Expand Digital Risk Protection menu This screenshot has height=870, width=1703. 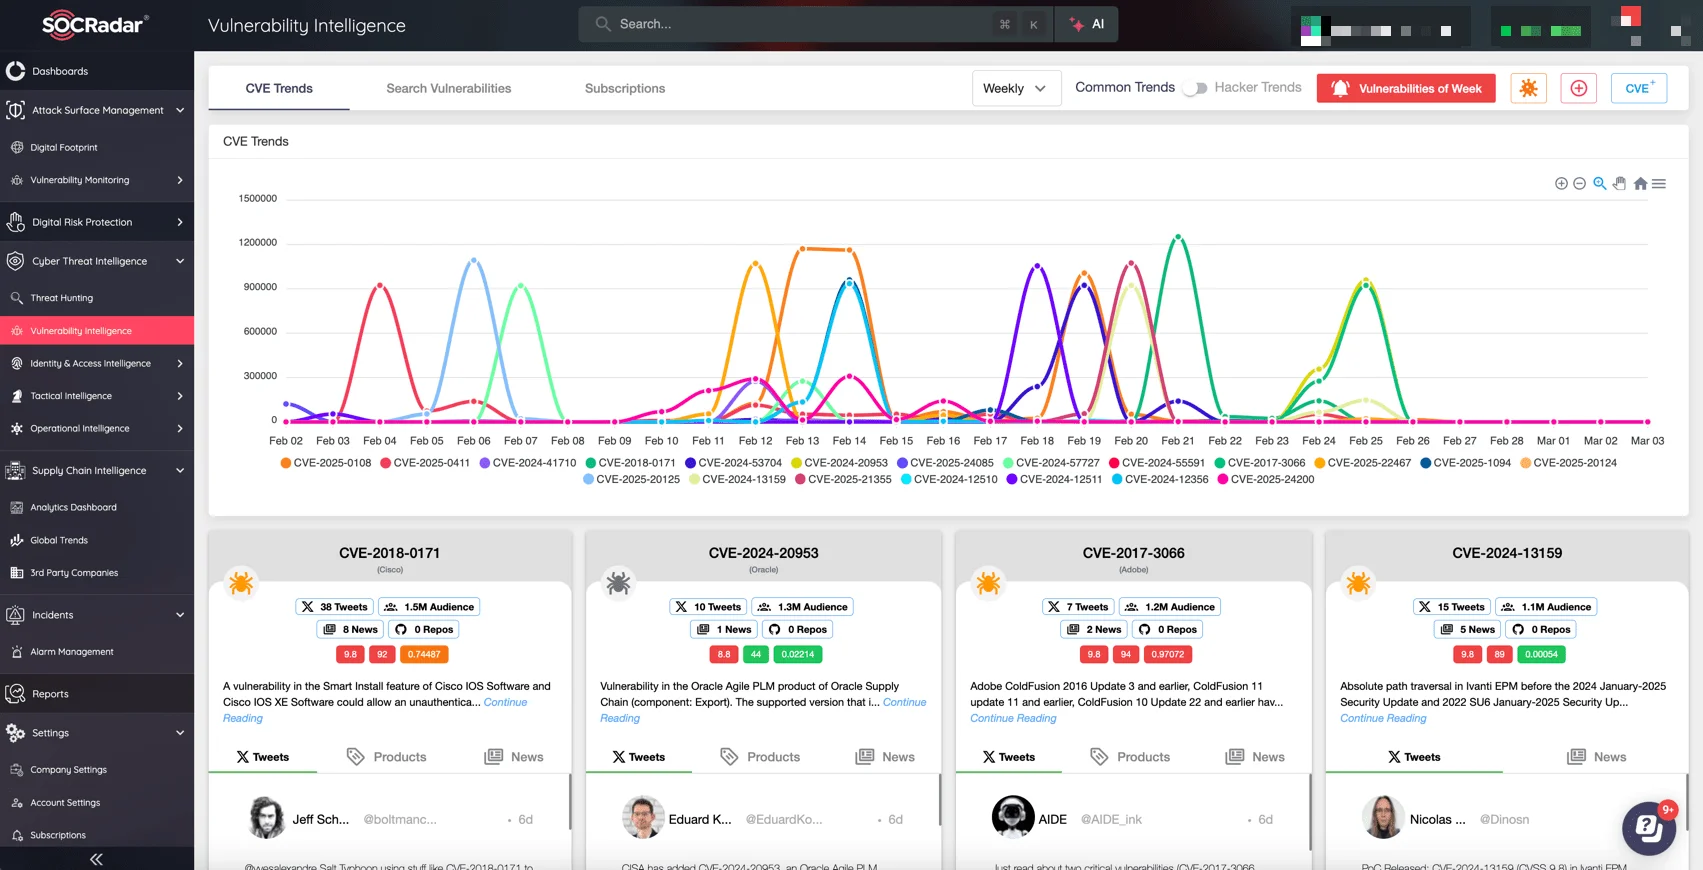click(x=97, y=222)
